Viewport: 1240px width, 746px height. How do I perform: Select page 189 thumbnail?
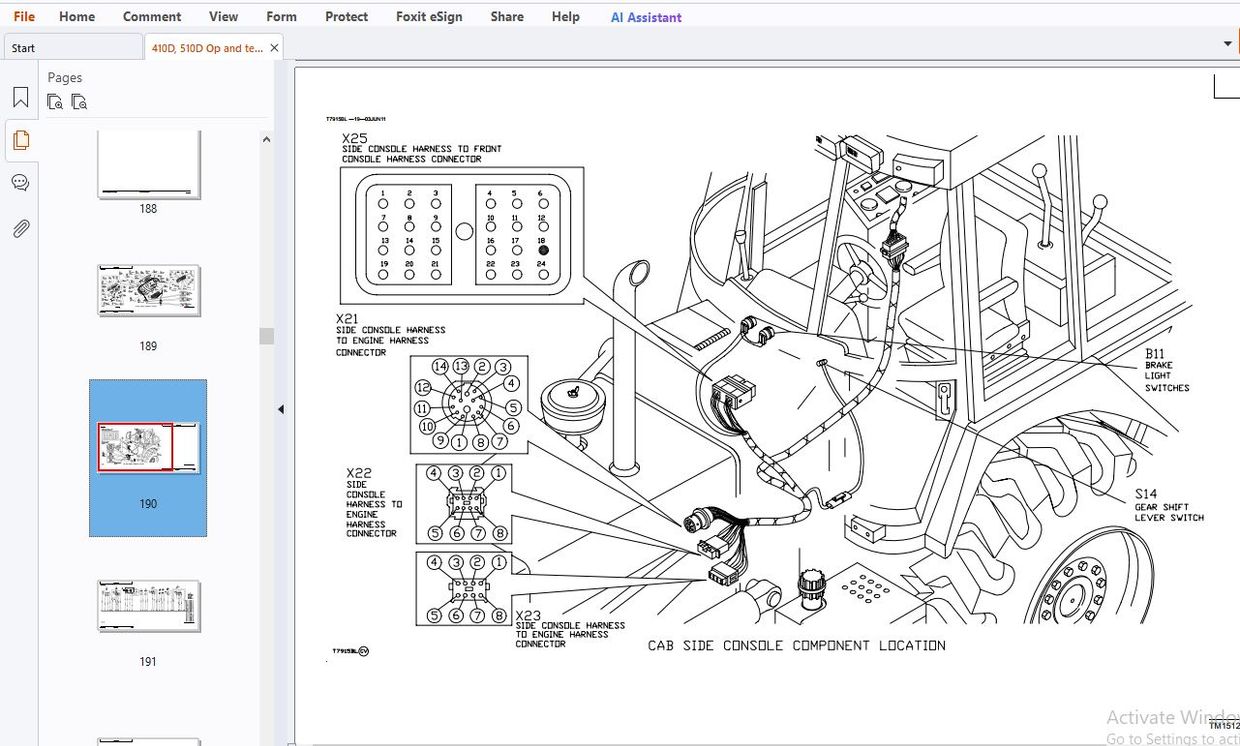[x=148, y=291]
